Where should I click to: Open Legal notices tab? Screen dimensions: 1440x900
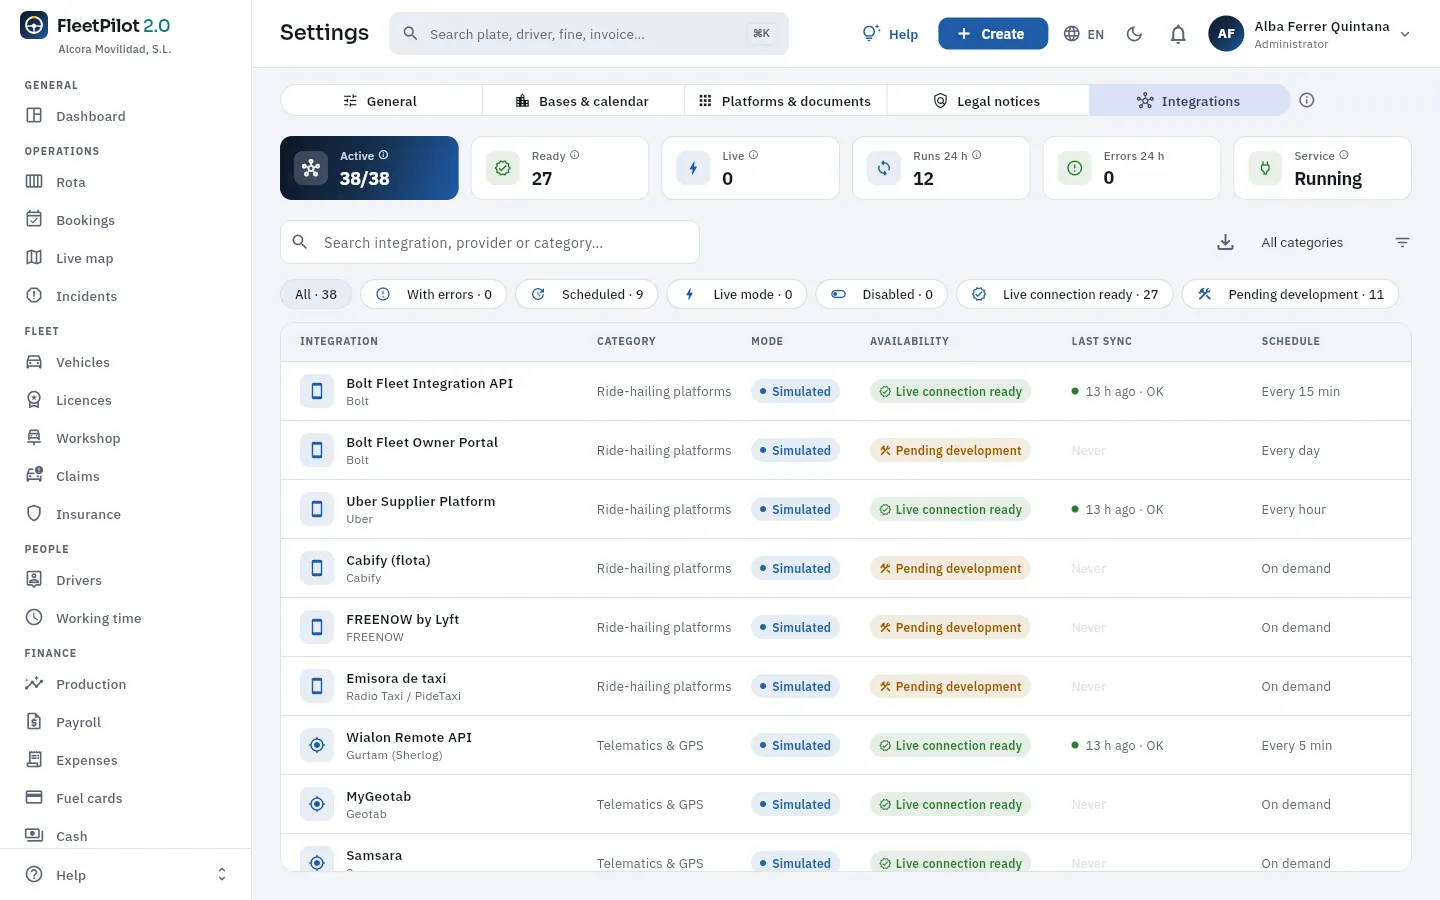tap(987, 101)
